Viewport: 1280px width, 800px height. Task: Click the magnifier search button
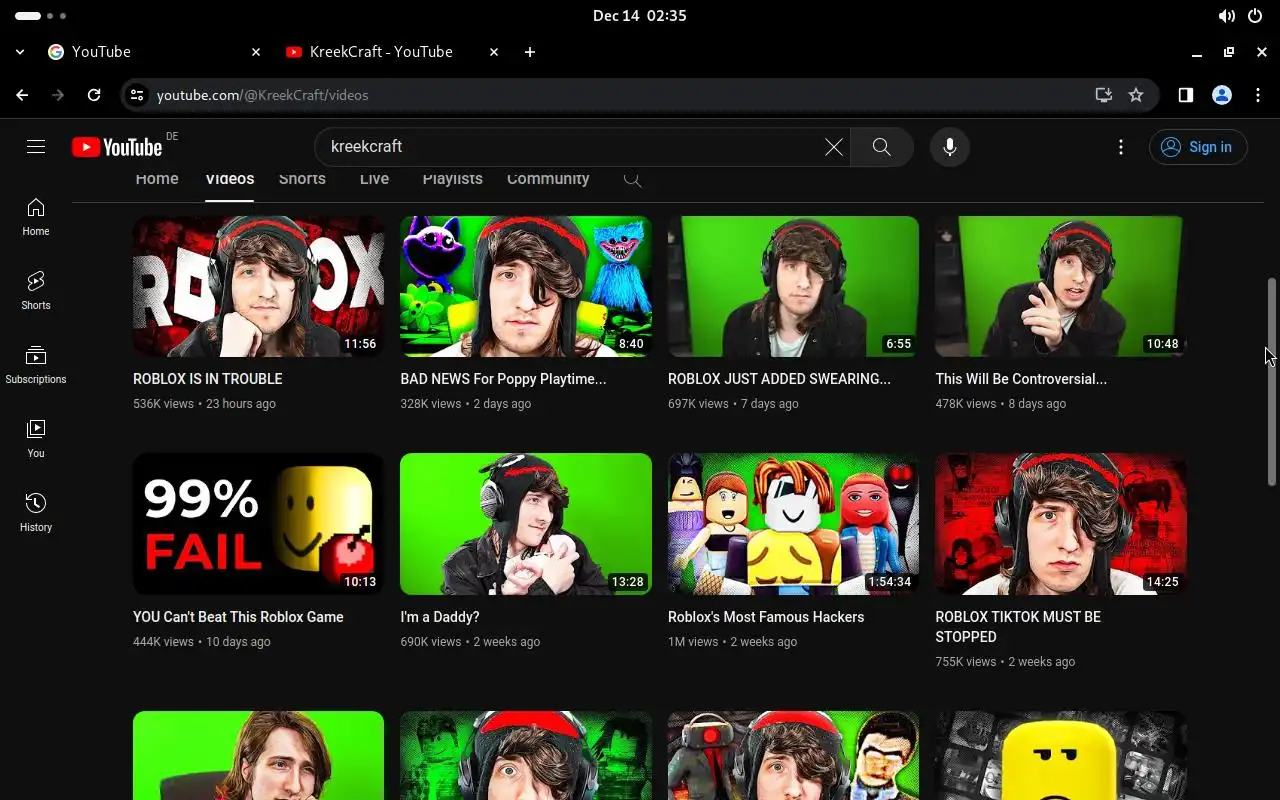click(881, 147)
